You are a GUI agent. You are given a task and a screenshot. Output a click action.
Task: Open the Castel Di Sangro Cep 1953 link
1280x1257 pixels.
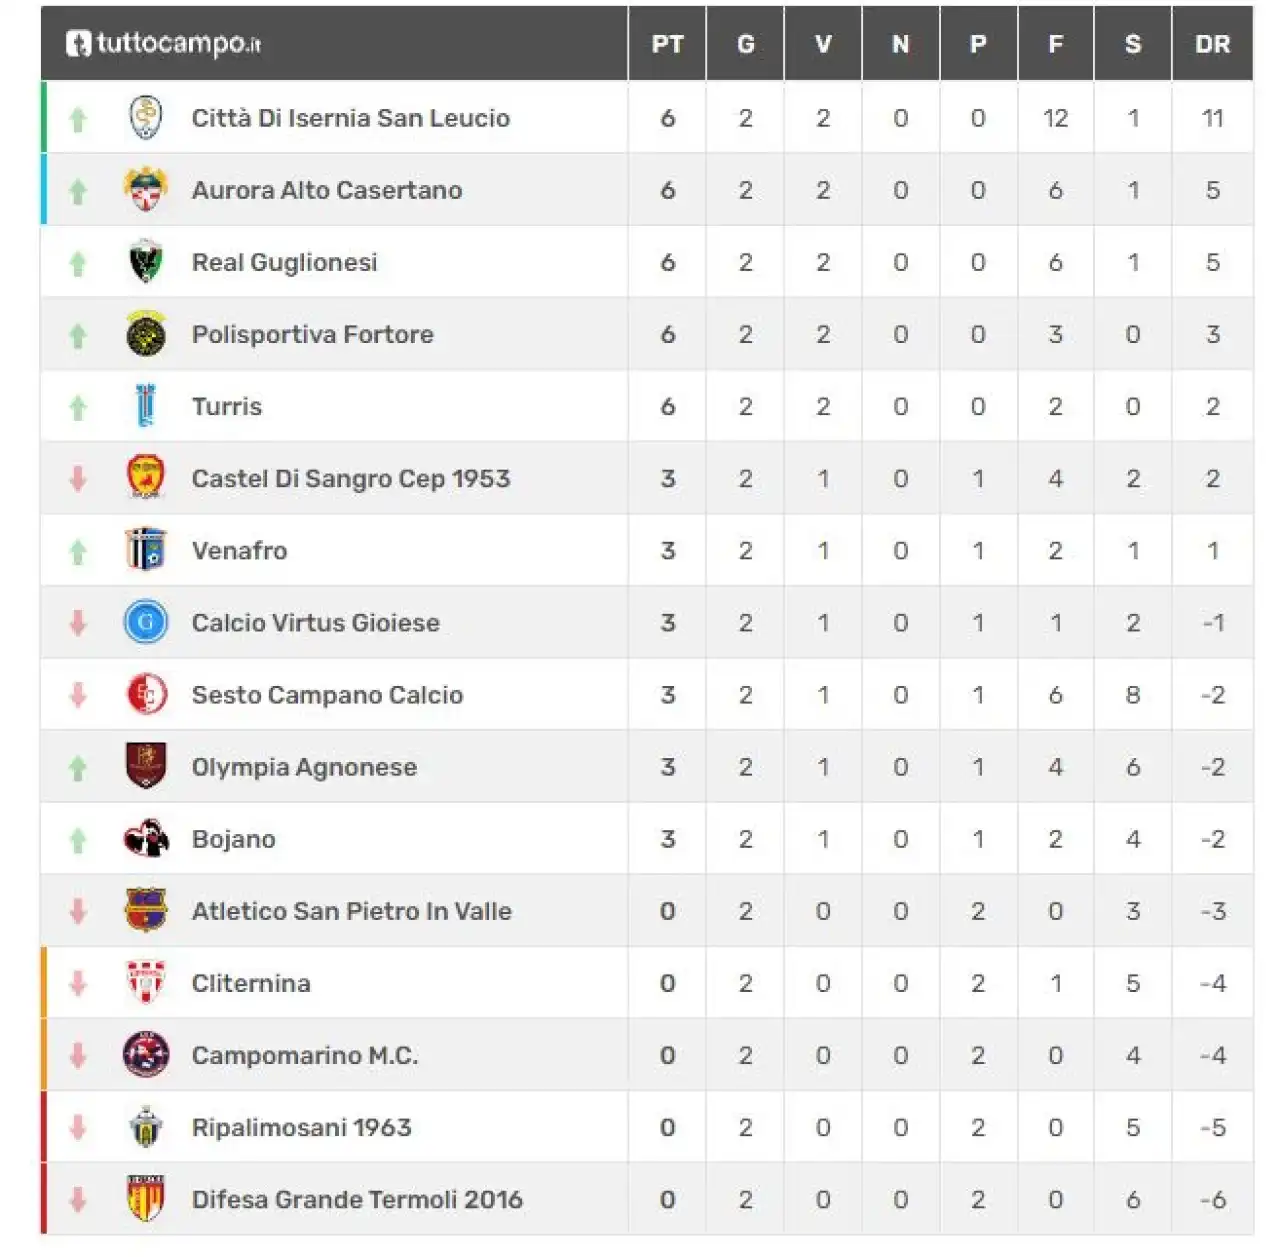click(351, 479)
